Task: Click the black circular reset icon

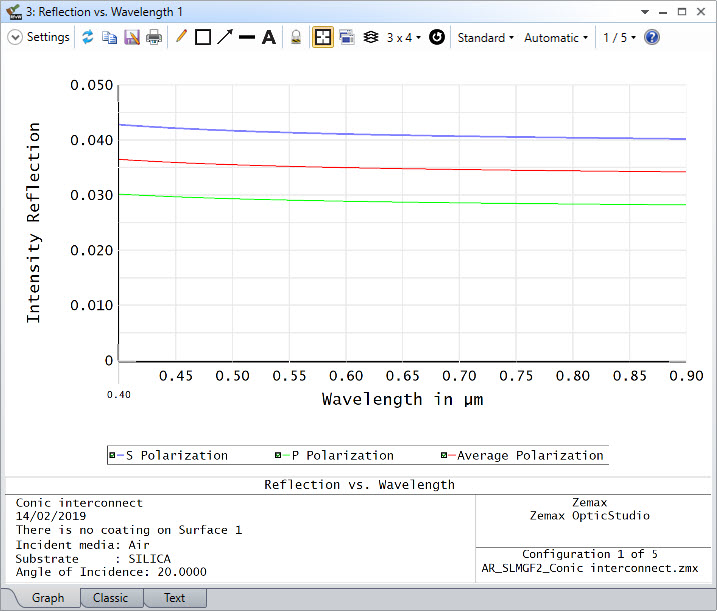Action: click(x=437, y=37)
